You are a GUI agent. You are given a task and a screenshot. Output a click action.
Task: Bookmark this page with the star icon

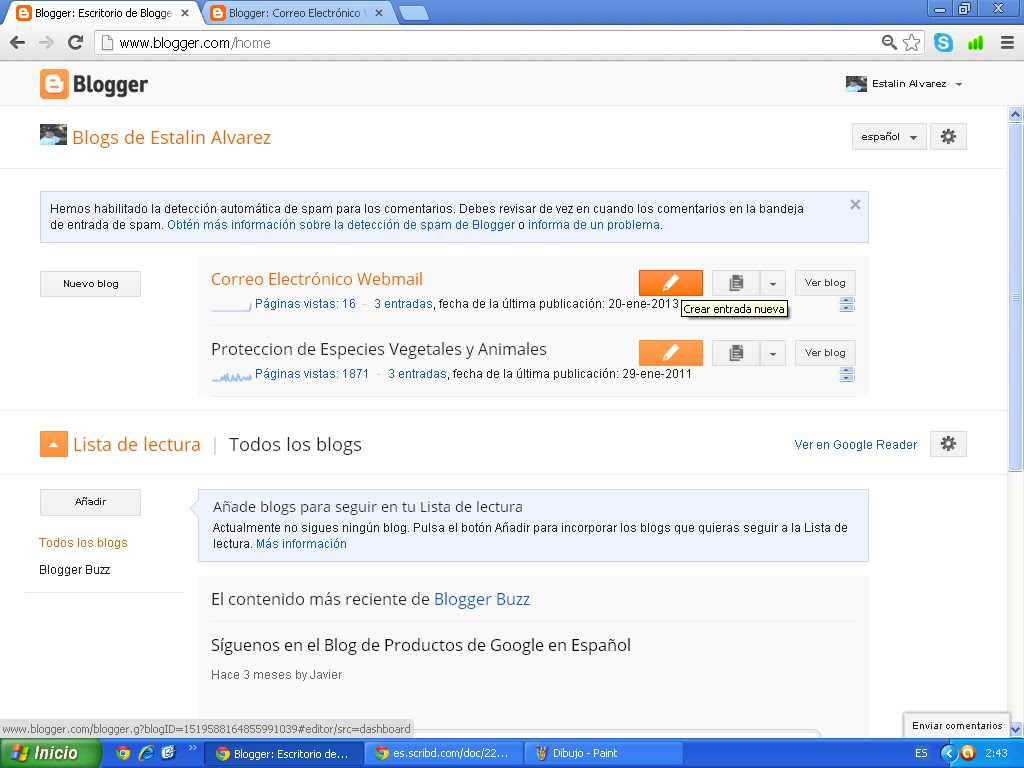[x=912, y=43]
